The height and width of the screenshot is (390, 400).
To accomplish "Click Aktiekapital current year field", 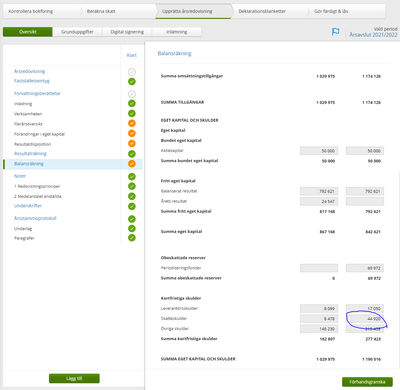I will click(x=319, y=151).
